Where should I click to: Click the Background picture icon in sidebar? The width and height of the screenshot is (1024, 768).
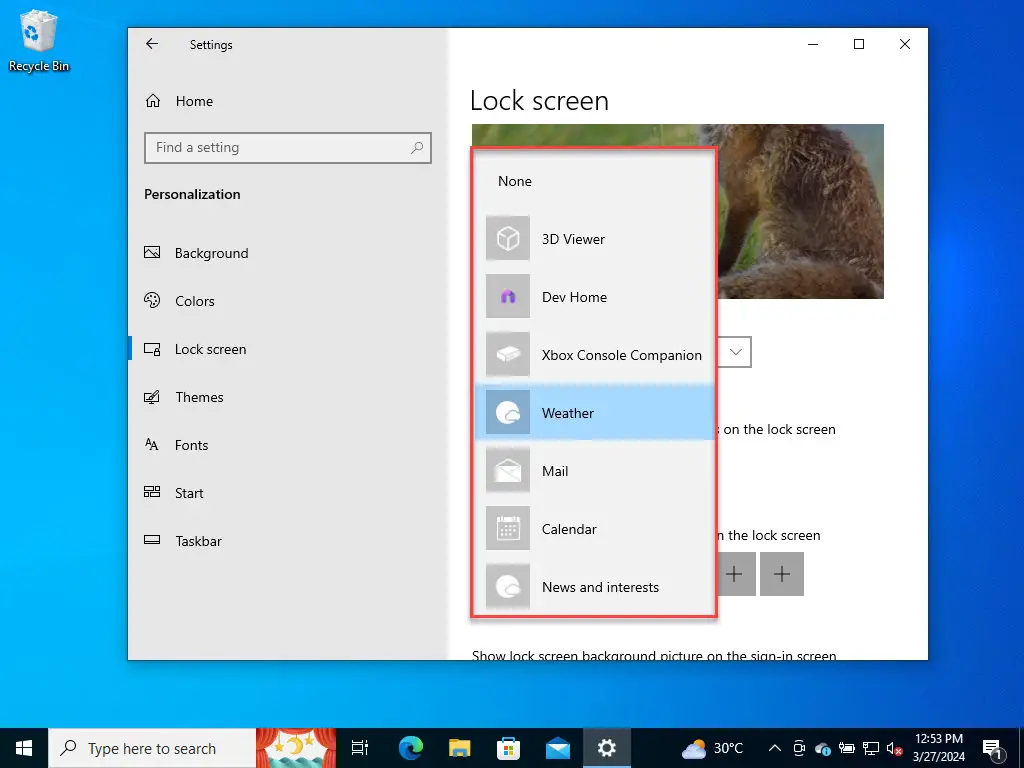coord(152,252)
